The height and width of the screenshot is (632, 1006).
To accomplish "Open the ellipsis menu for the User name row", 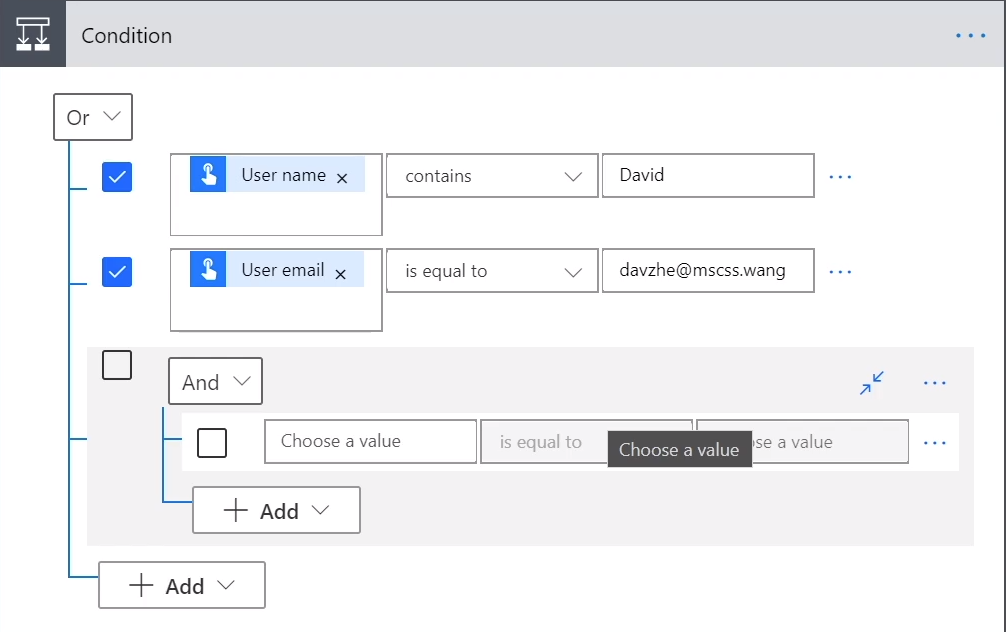I will (x=840, y=176).
